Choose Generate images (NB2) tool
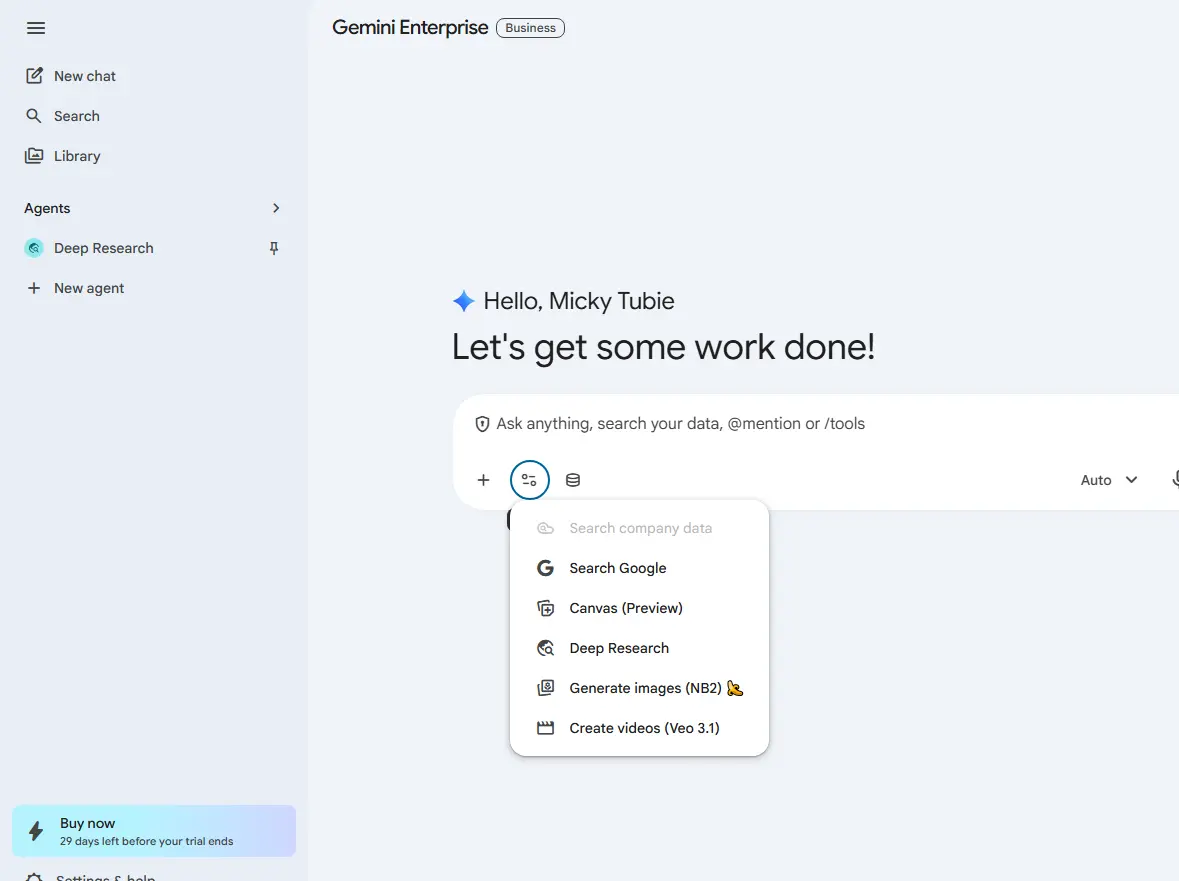 (x=639, y=688)
